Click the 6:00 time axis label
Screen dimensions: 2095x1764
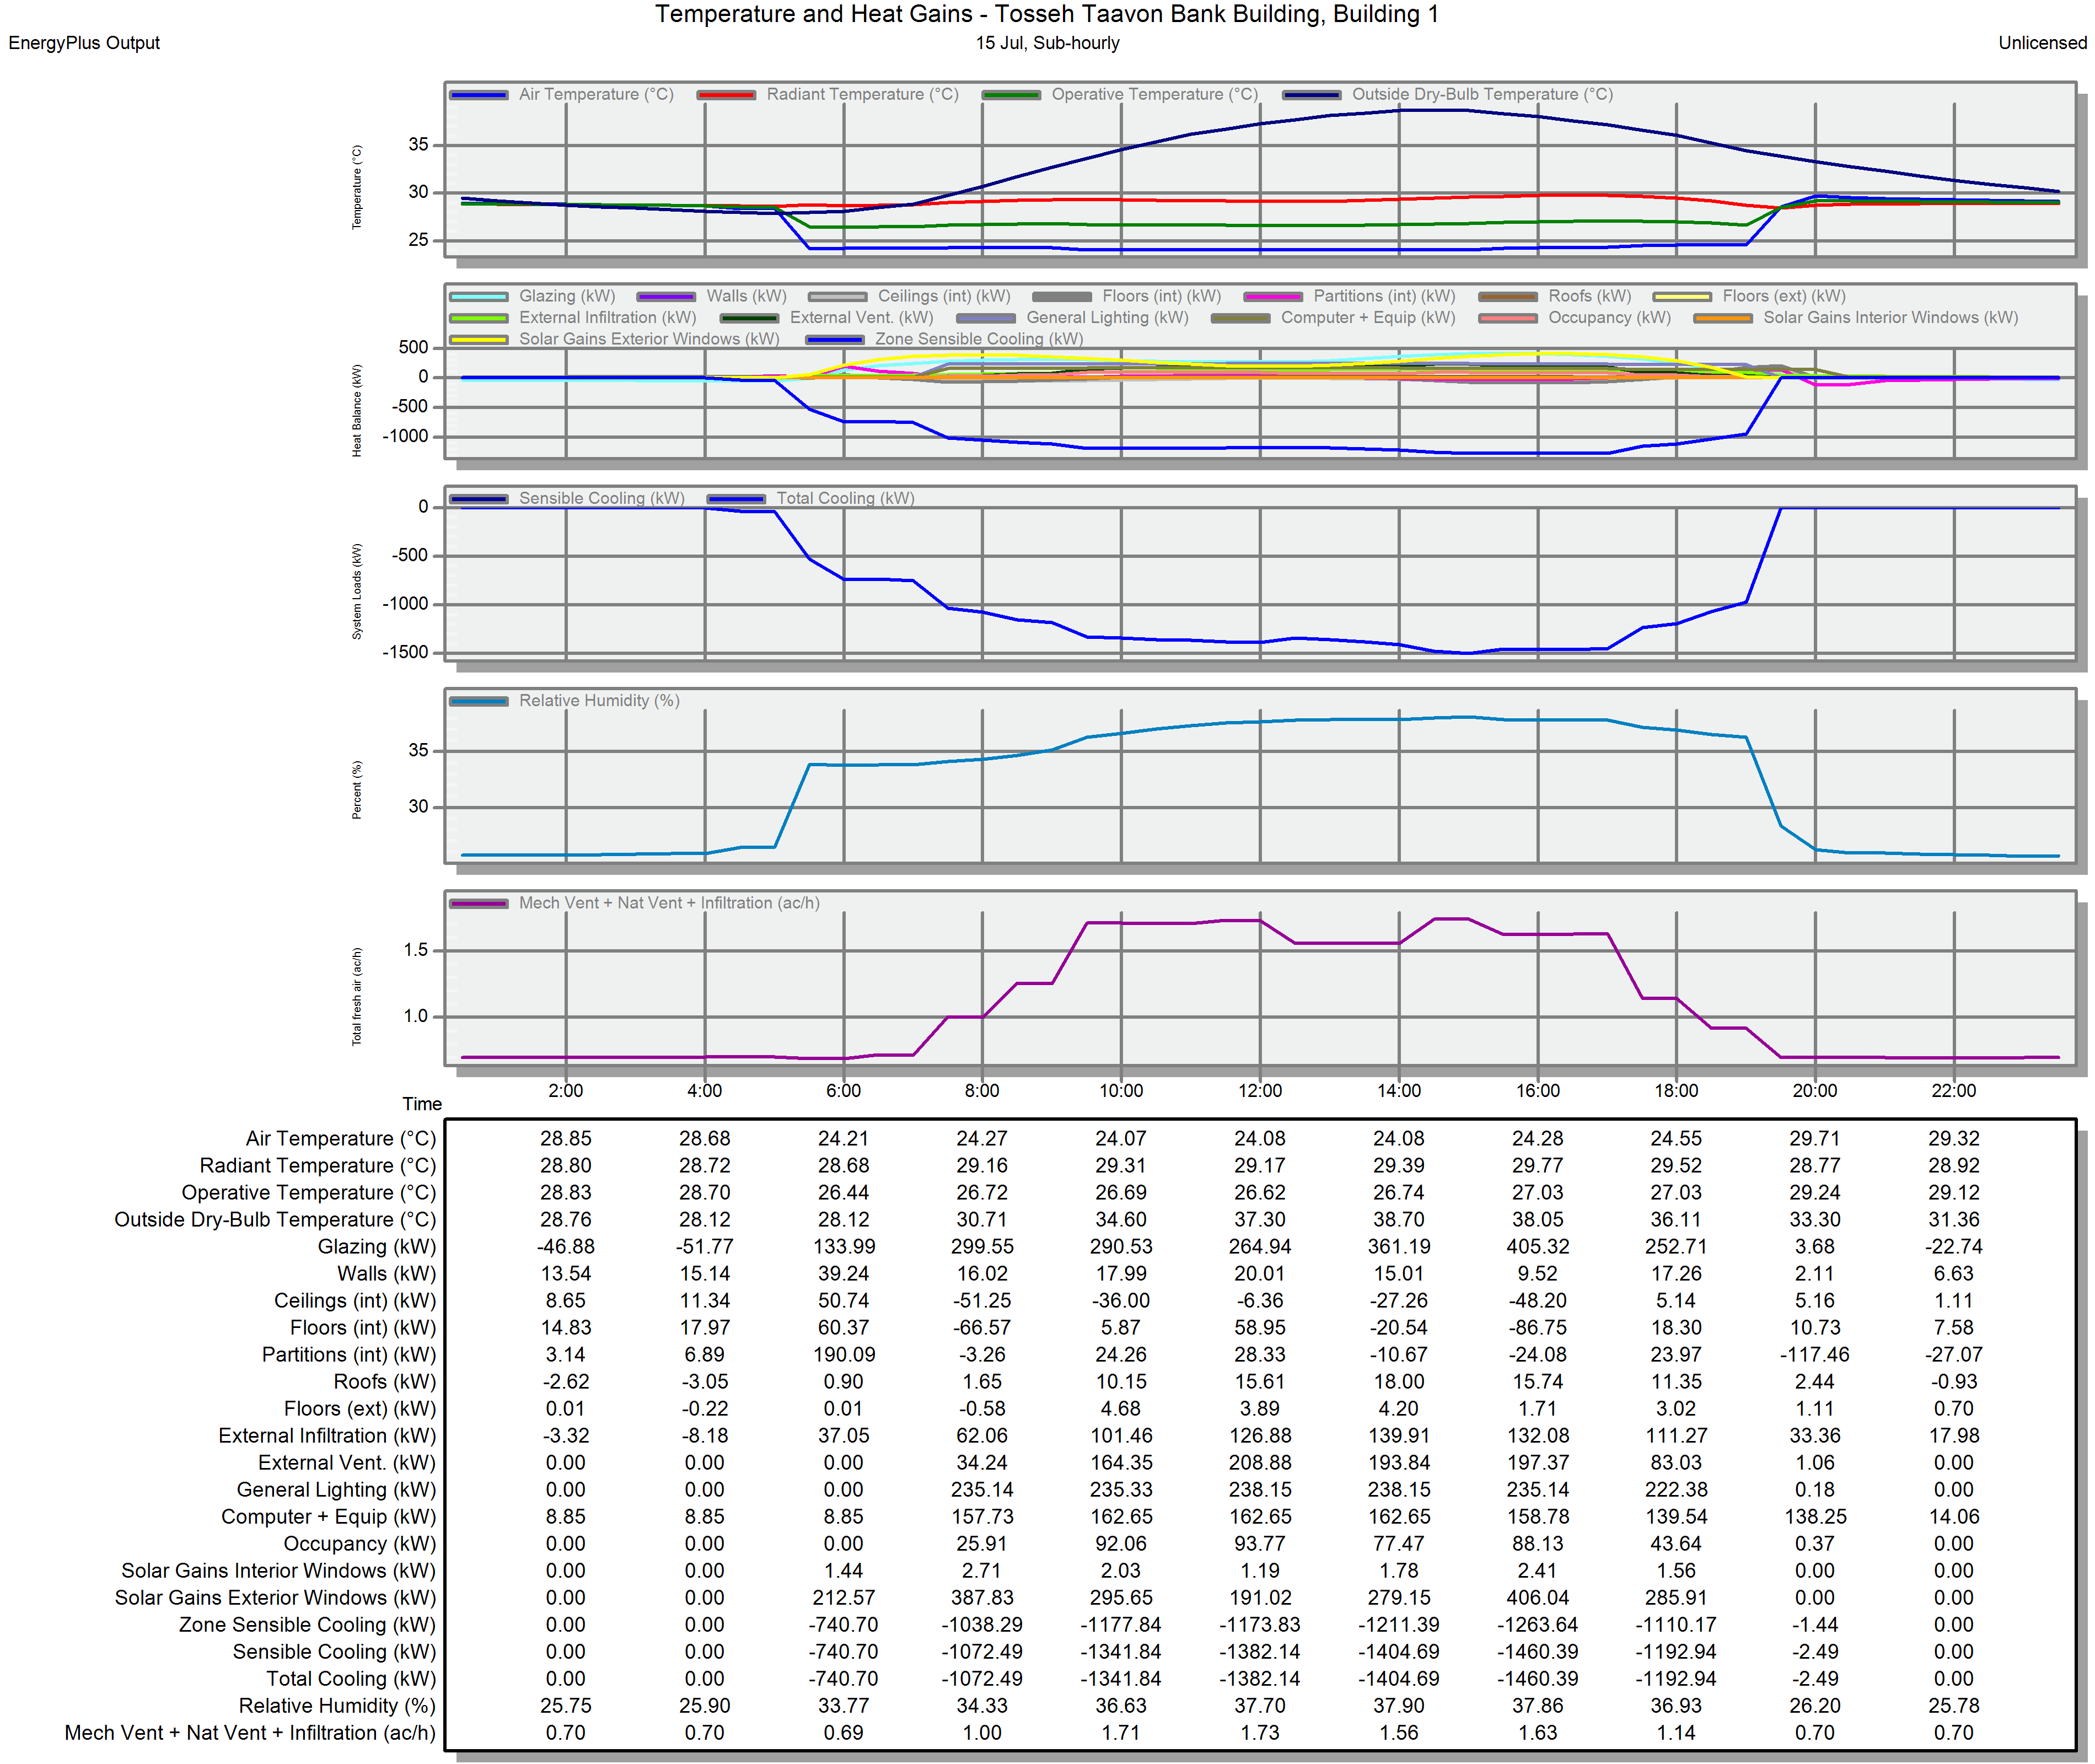coord(843,1091)
